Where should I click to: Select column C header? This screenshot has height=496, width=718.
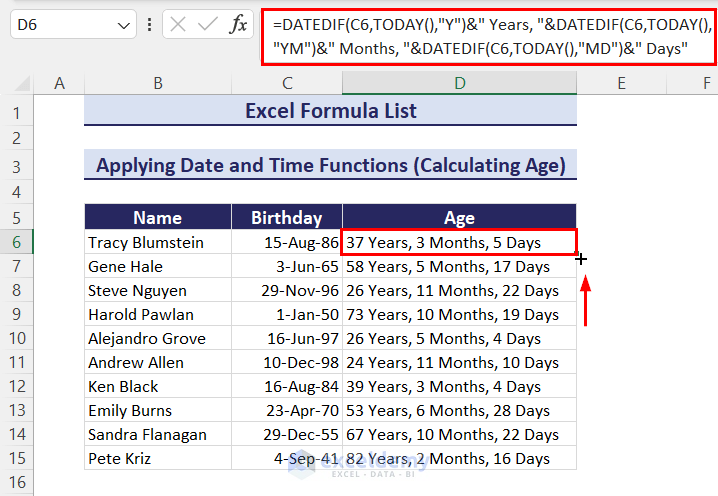[x=287, y=84]
